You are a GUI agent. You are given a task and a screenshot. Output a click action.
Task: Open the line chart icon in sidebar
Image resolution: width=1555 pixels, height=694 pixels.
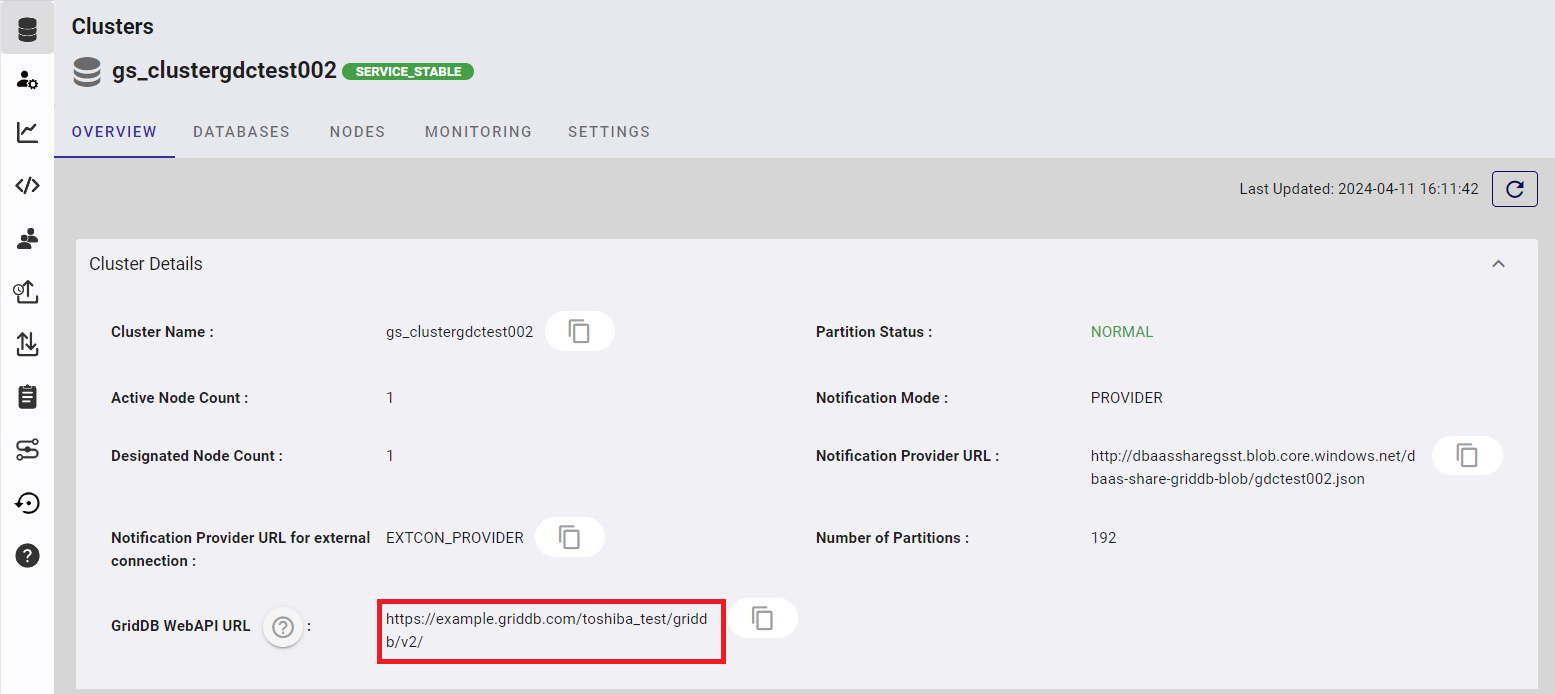coord(28,132)
